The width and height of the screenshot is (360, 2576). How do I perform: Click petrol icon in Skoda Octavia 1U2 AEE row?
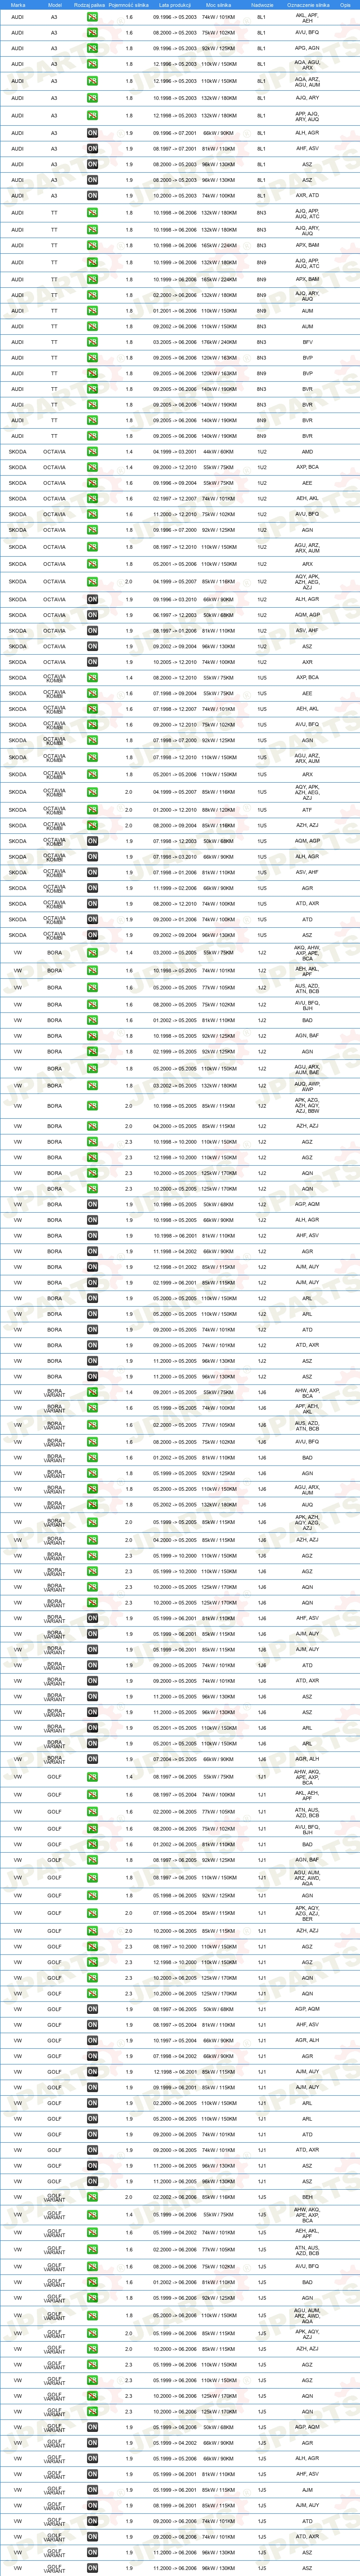click(92, 483)
